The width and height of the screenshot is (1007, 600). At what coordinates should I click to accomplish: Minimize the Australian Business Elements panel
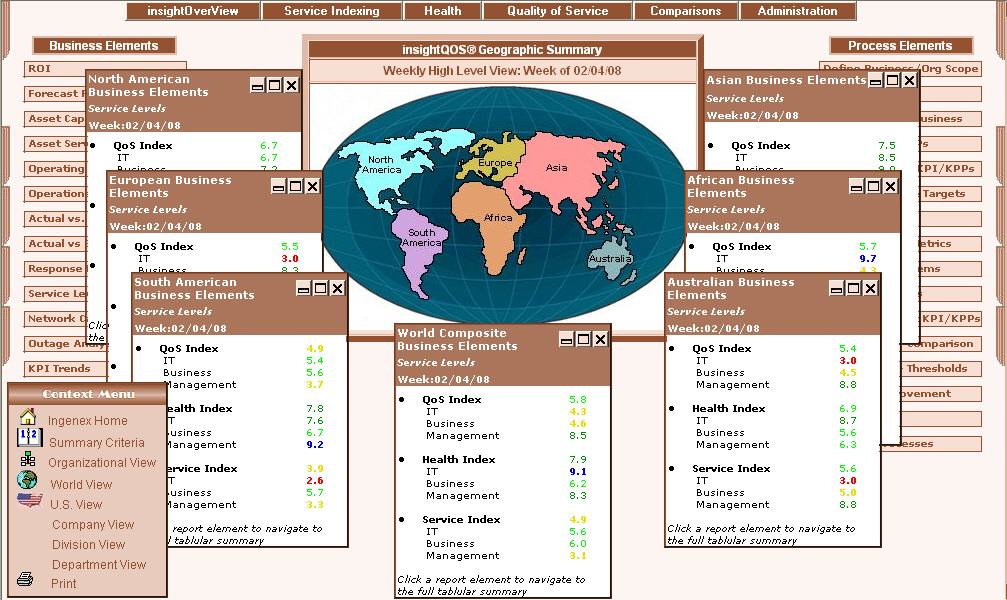click(834, 289)
